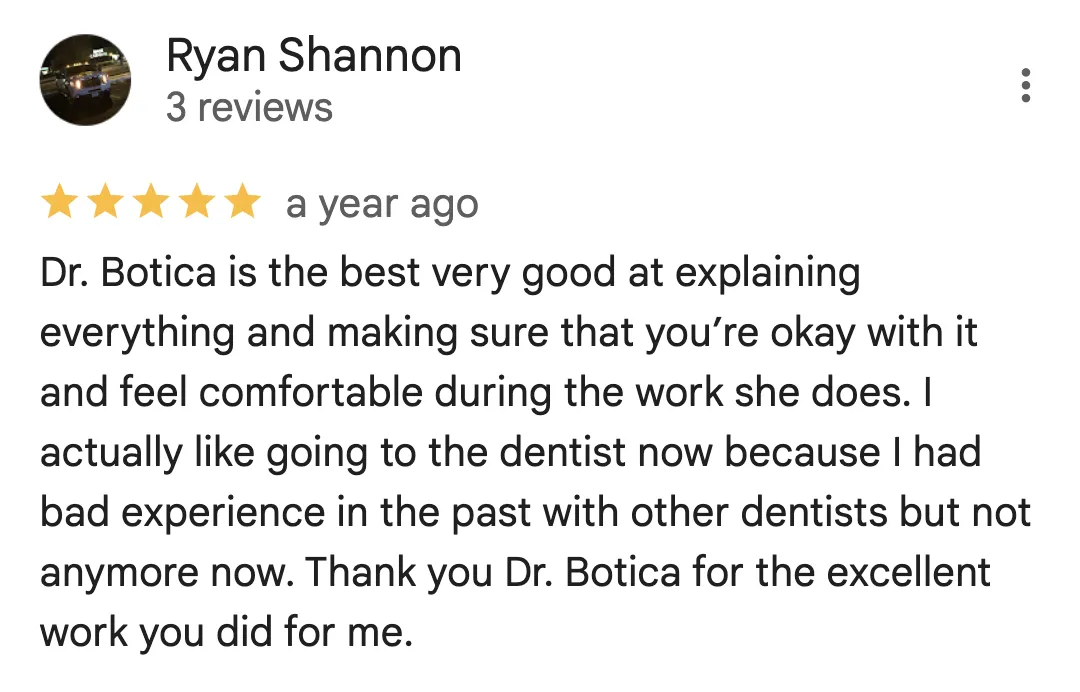The image size is (1080, 692).
Task: Open the three-dot more options menu
Action: tap(1026, 85)
